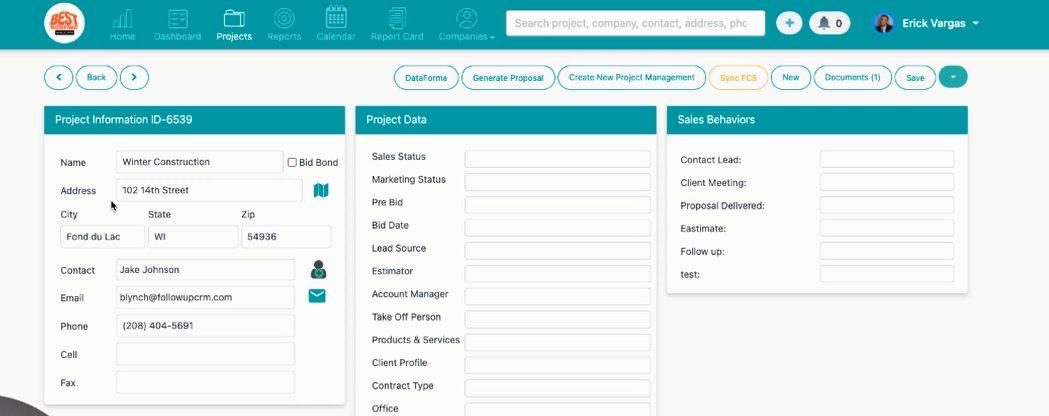Open the Marketing Status field
Image resolution: width=1049 pixels, height=416 pixels.
[x=558, y=182]
